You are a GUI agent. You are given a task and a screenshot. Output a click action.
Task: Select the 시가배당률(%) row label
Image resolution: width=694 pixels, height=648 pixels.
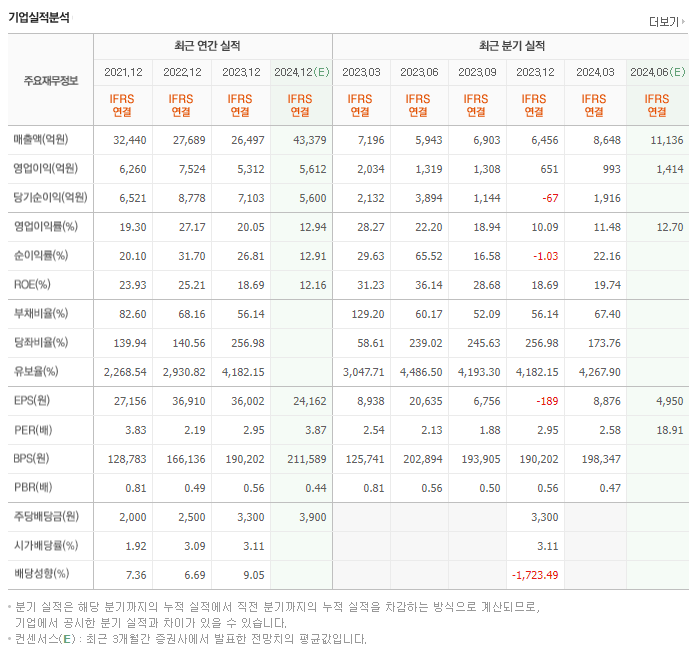click(46, 545)
